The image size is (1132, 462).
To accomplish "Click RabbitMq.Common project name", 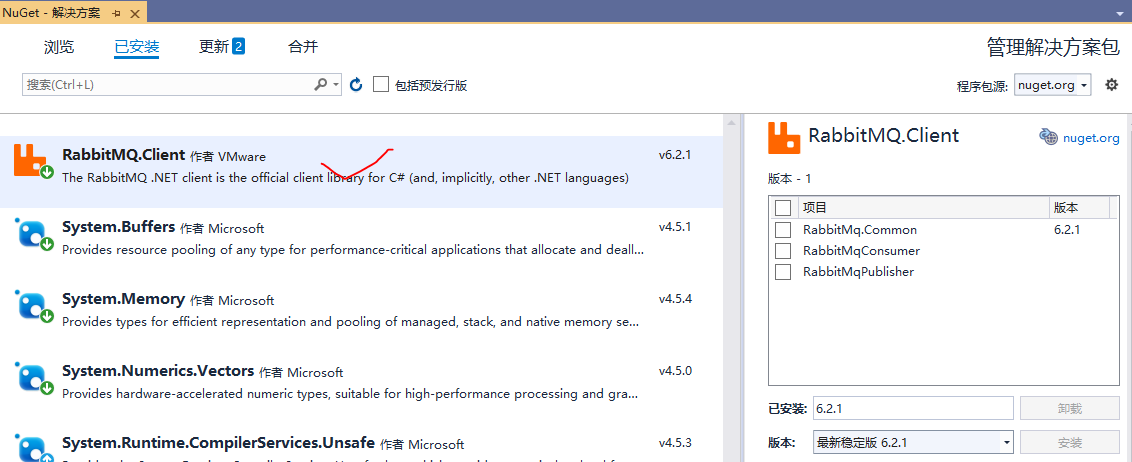I will coord(860,230).
